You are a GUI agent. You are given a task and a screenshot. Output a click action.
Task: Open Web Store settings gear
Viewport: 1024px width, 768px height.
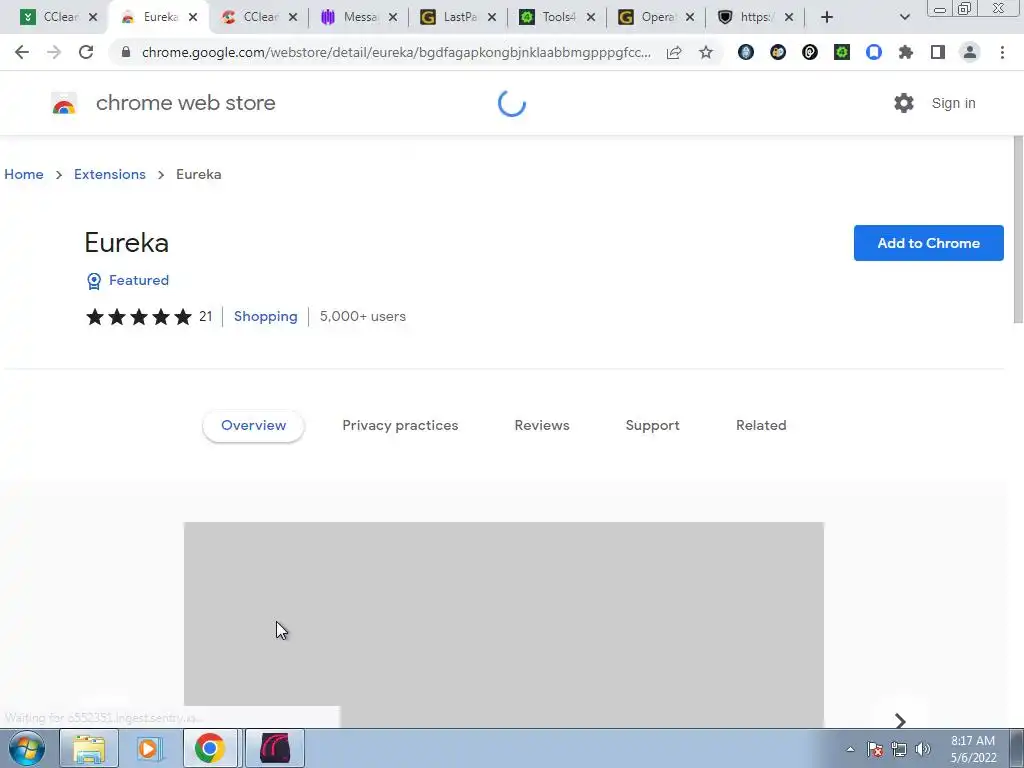(x=904, y=103)
